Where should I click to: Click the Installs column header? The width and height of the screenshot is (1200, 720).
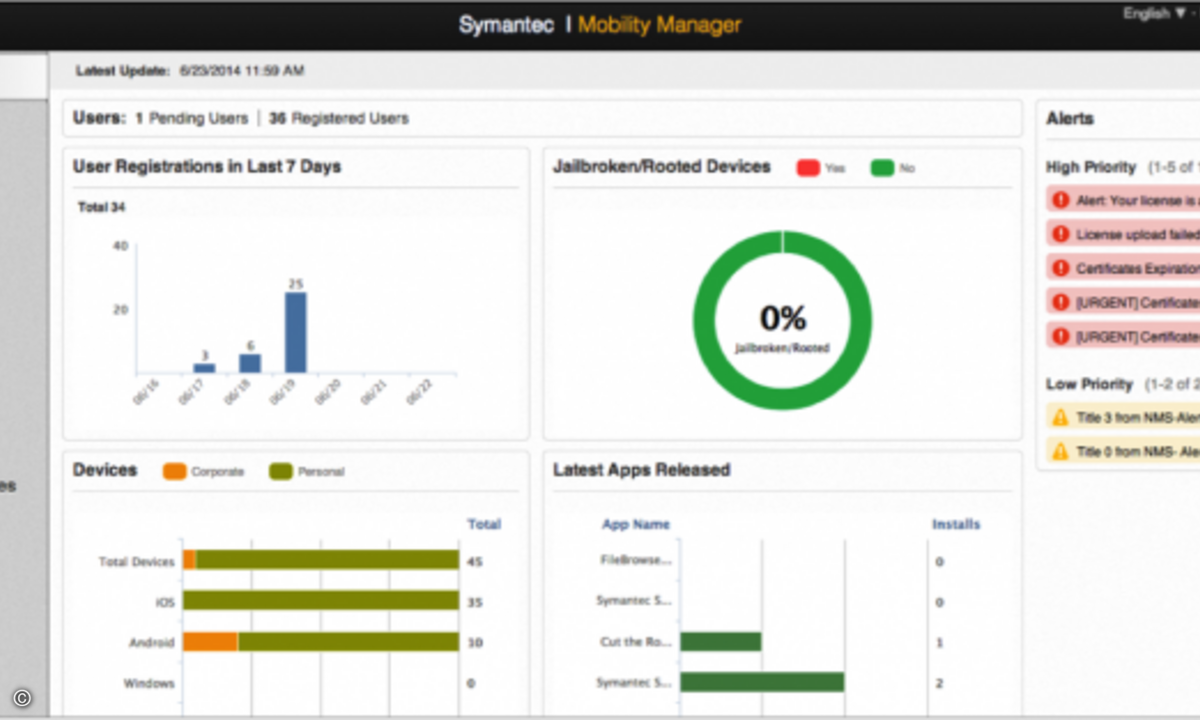coord(956,524)
